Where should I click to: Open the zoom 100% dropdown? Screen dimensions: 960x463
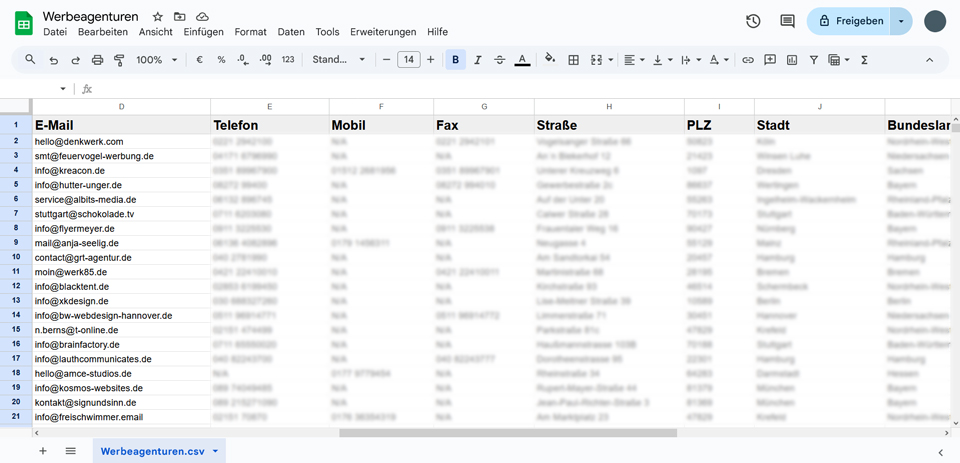157,60
